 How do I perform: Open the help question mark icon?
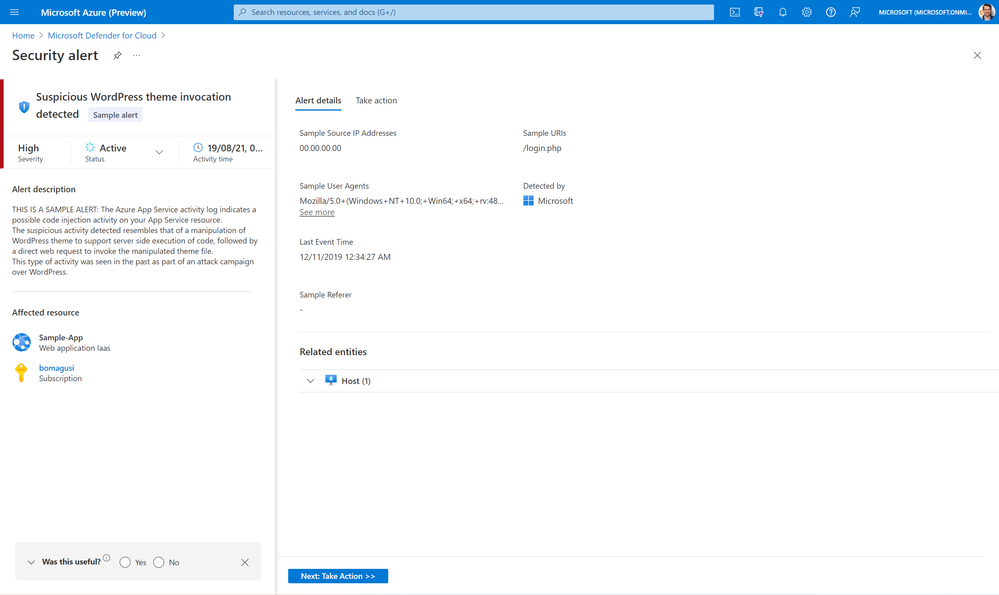coord(831,12)
